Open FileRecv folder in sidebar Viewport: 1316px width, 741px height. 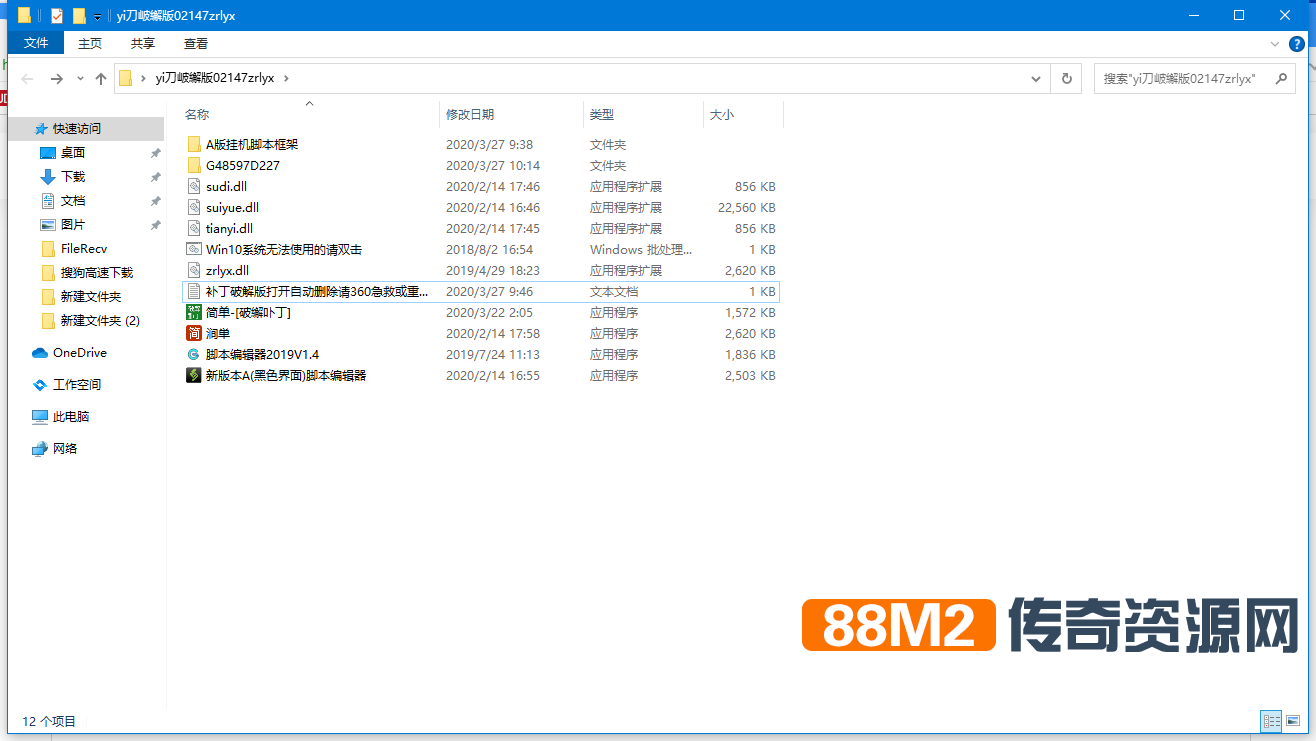click(84, 248)
